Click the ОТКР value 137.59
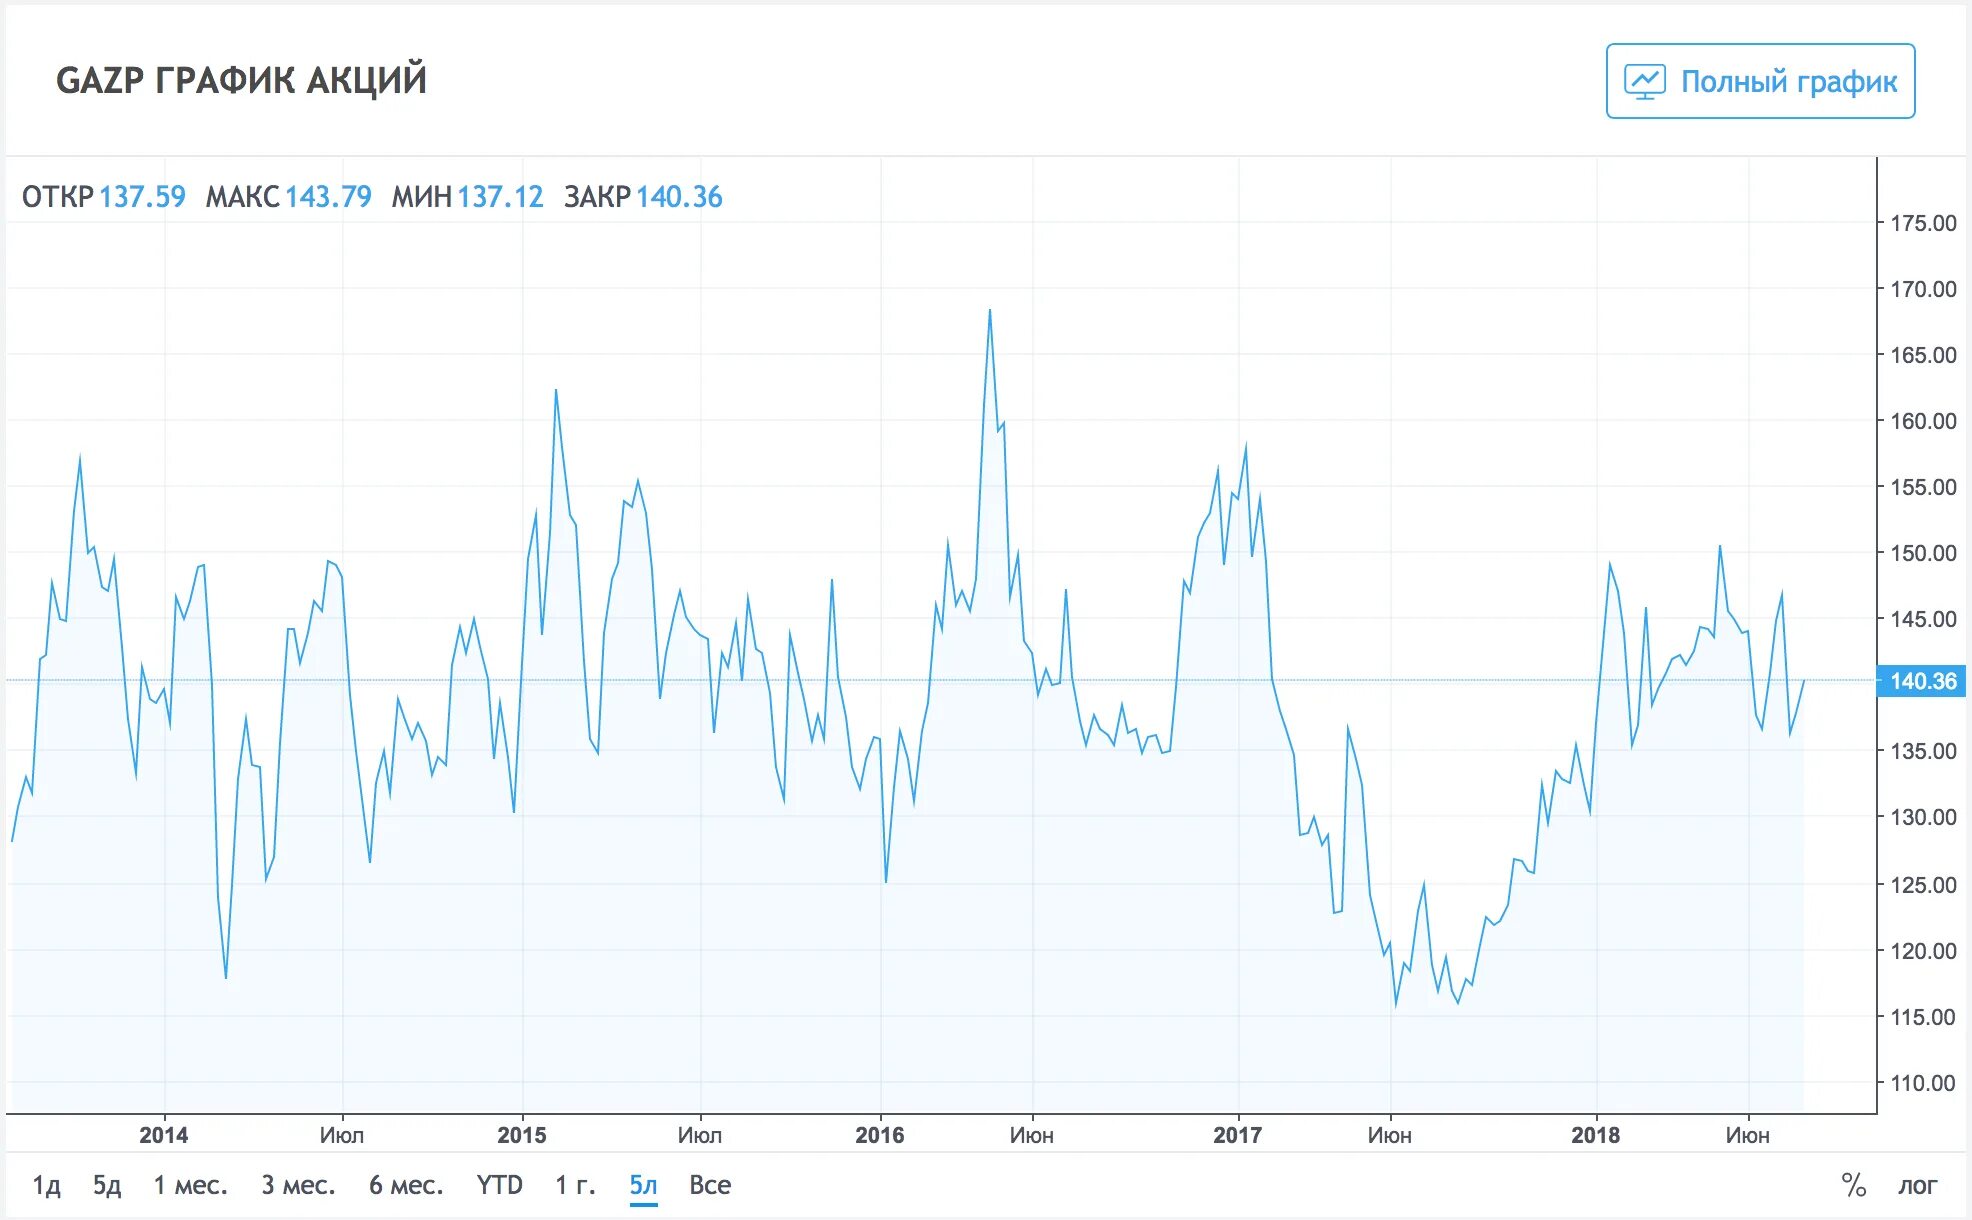This screenshot has width=1972, height=1220. 143,196
